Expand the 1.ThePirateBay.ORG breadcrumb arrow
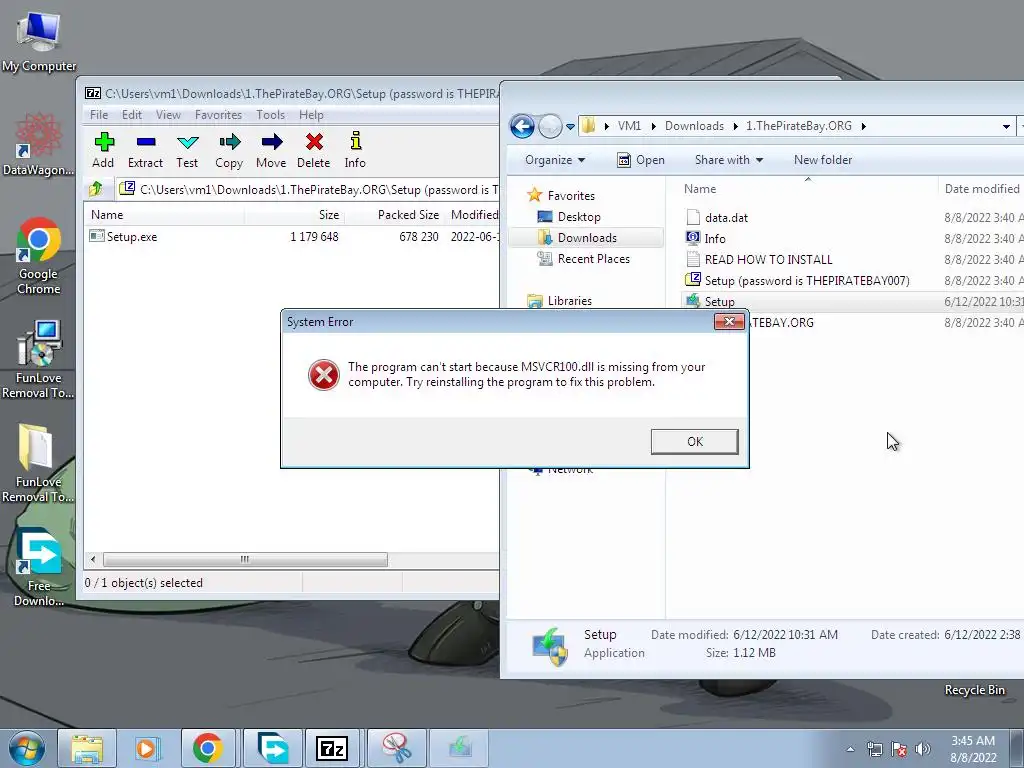1024x768 pixels. [x=863, y=126]
